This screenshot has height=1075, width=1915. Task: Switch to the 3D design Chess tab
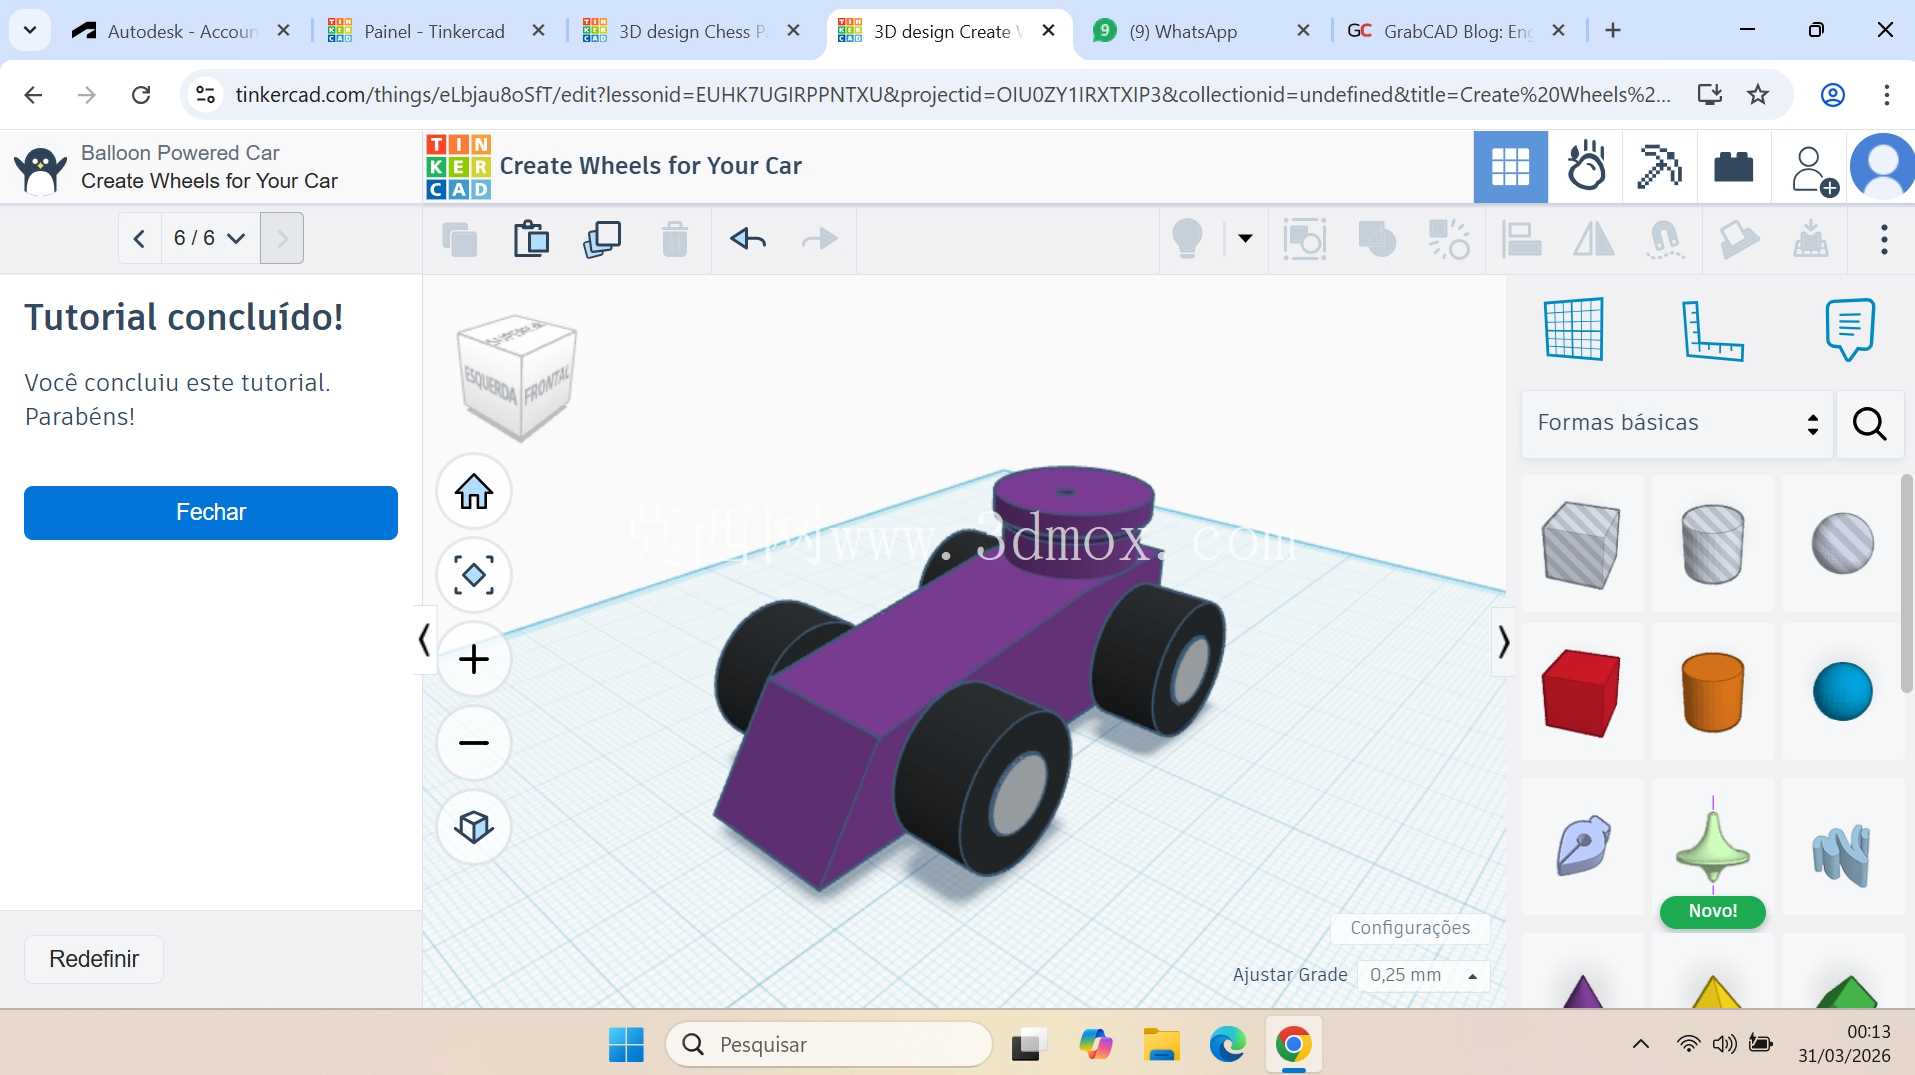690,31
